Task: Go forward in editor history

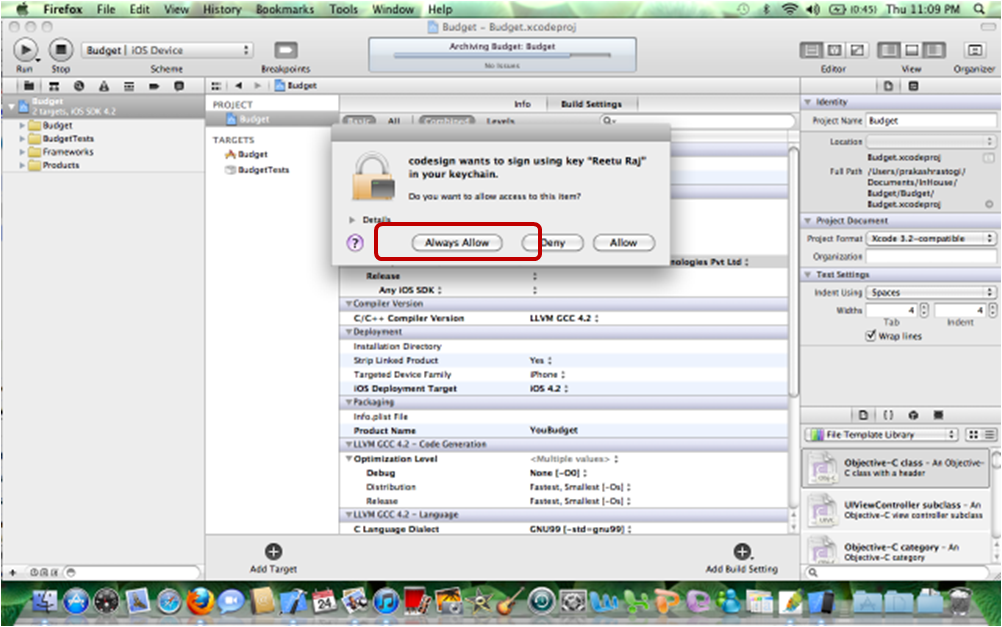Action: [258, 86]
